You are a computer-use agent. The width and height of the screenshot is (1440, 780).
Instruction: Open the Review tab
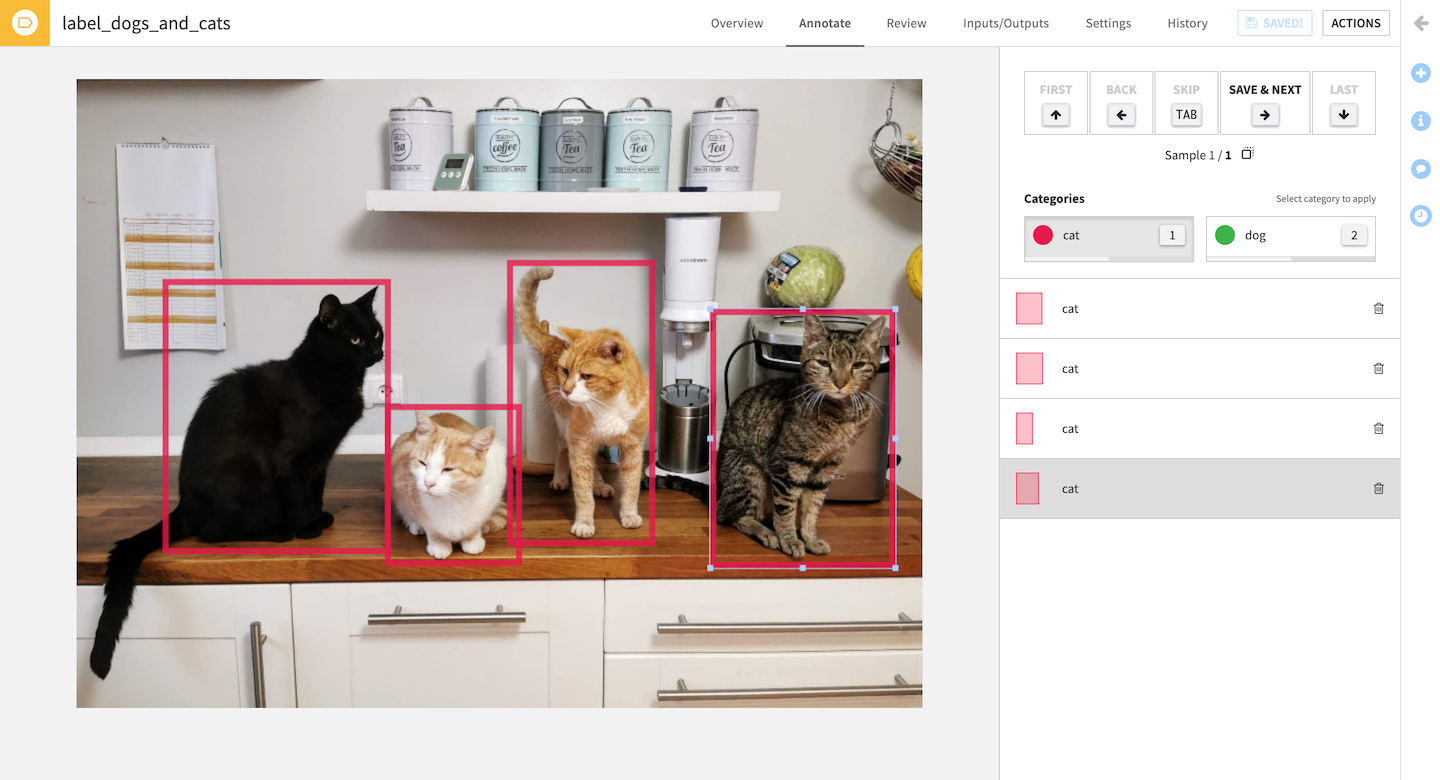pos(906,23)
